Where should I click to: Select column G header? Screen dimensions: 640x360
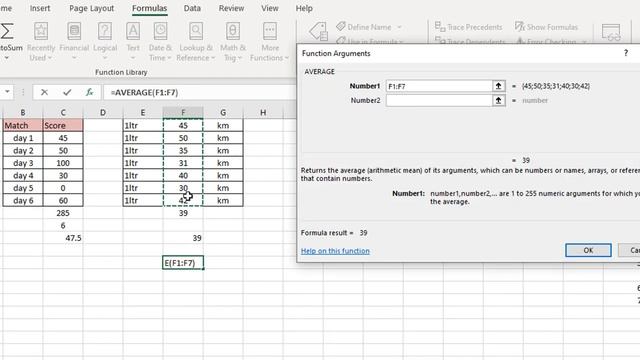click(x=223, y=113)
